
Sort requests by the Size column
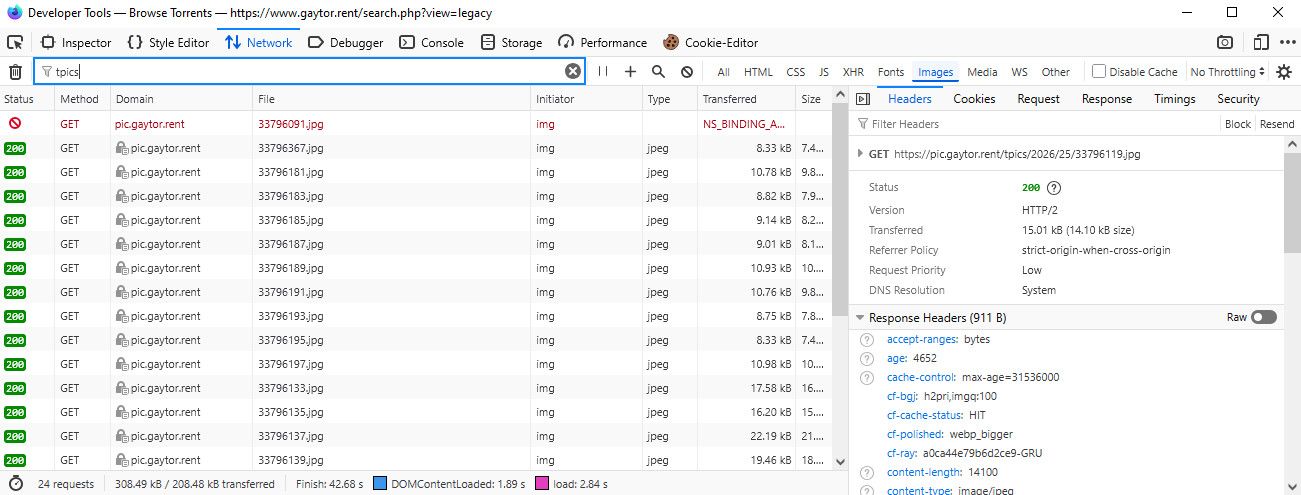(x=813, y=99)
